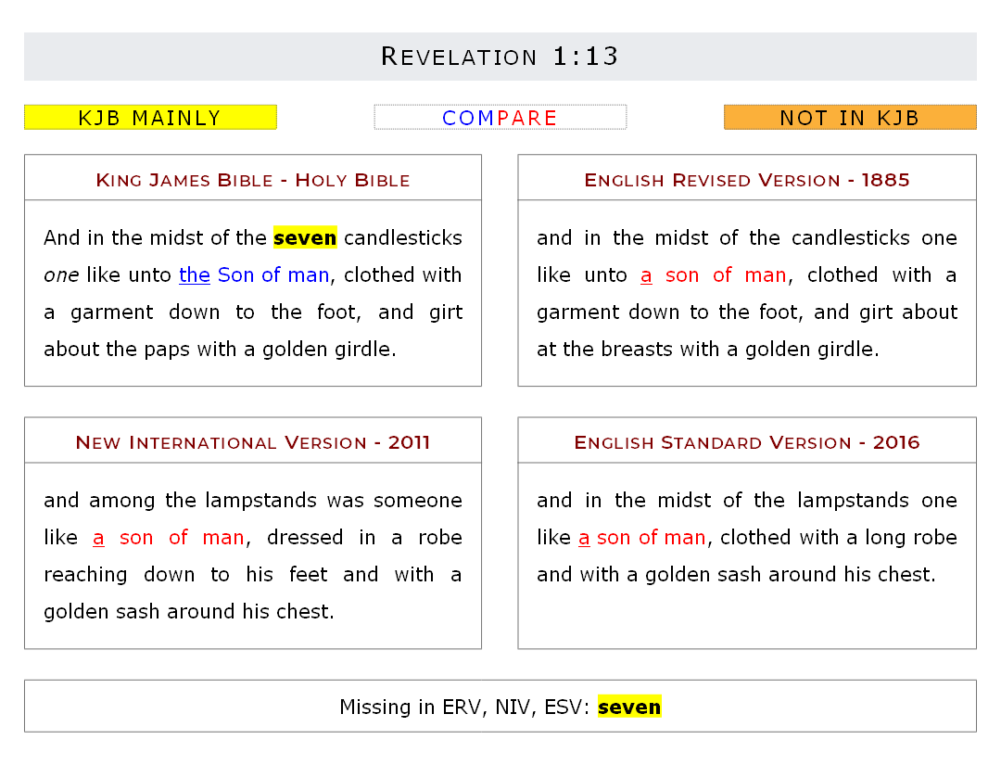This screenshot has width=1001, height=765.
Task: Click the Revelation 1:13 title bar
Action: [x=500, y=57]
